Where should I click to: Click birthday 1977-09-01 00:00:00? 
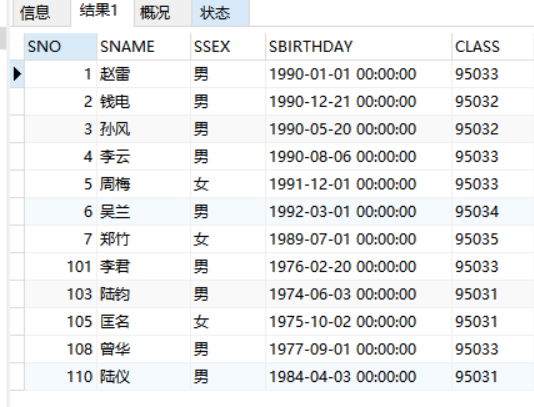pos(359,349)
